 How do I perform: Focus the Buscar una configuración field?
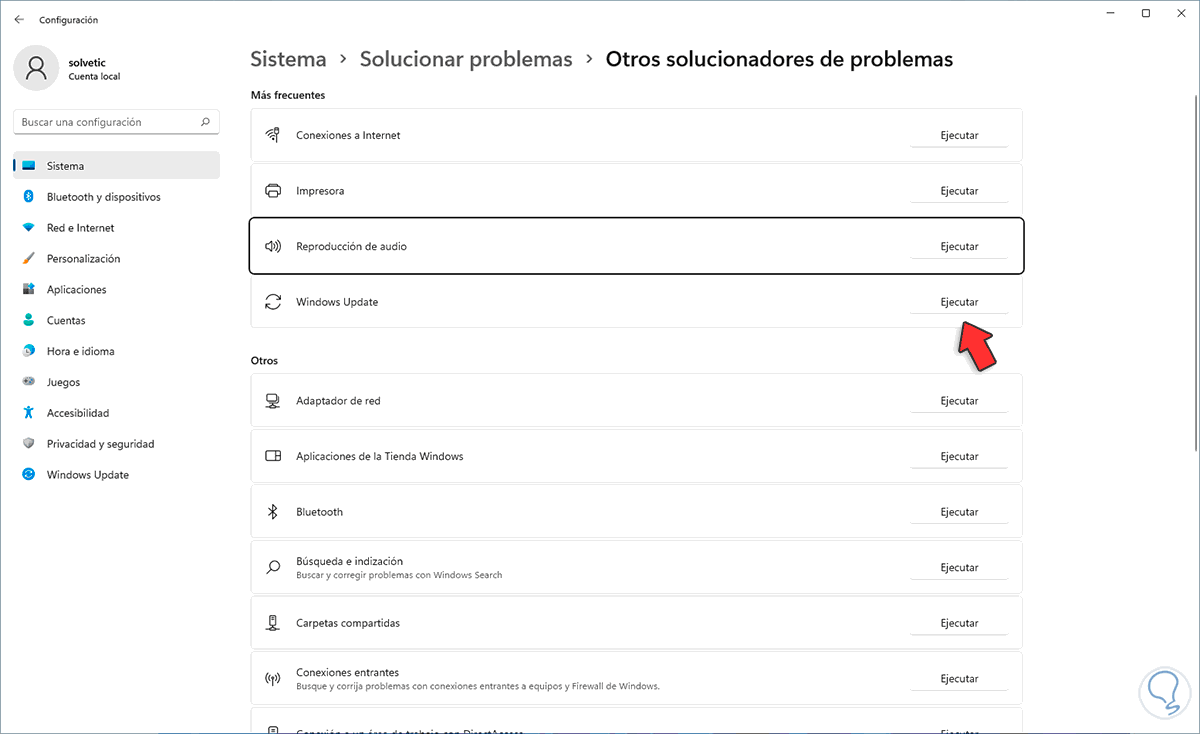tap(105, 122)
